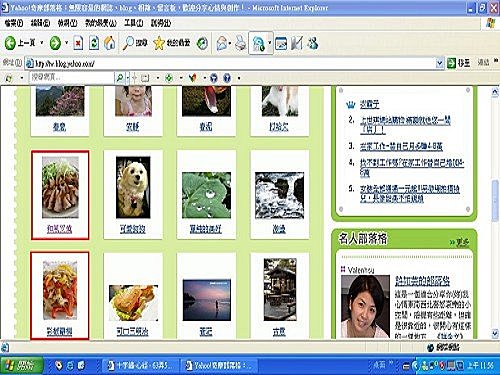
Task: Click the Windows Start button on the taskbar
Action: click(x=22, y=366)
